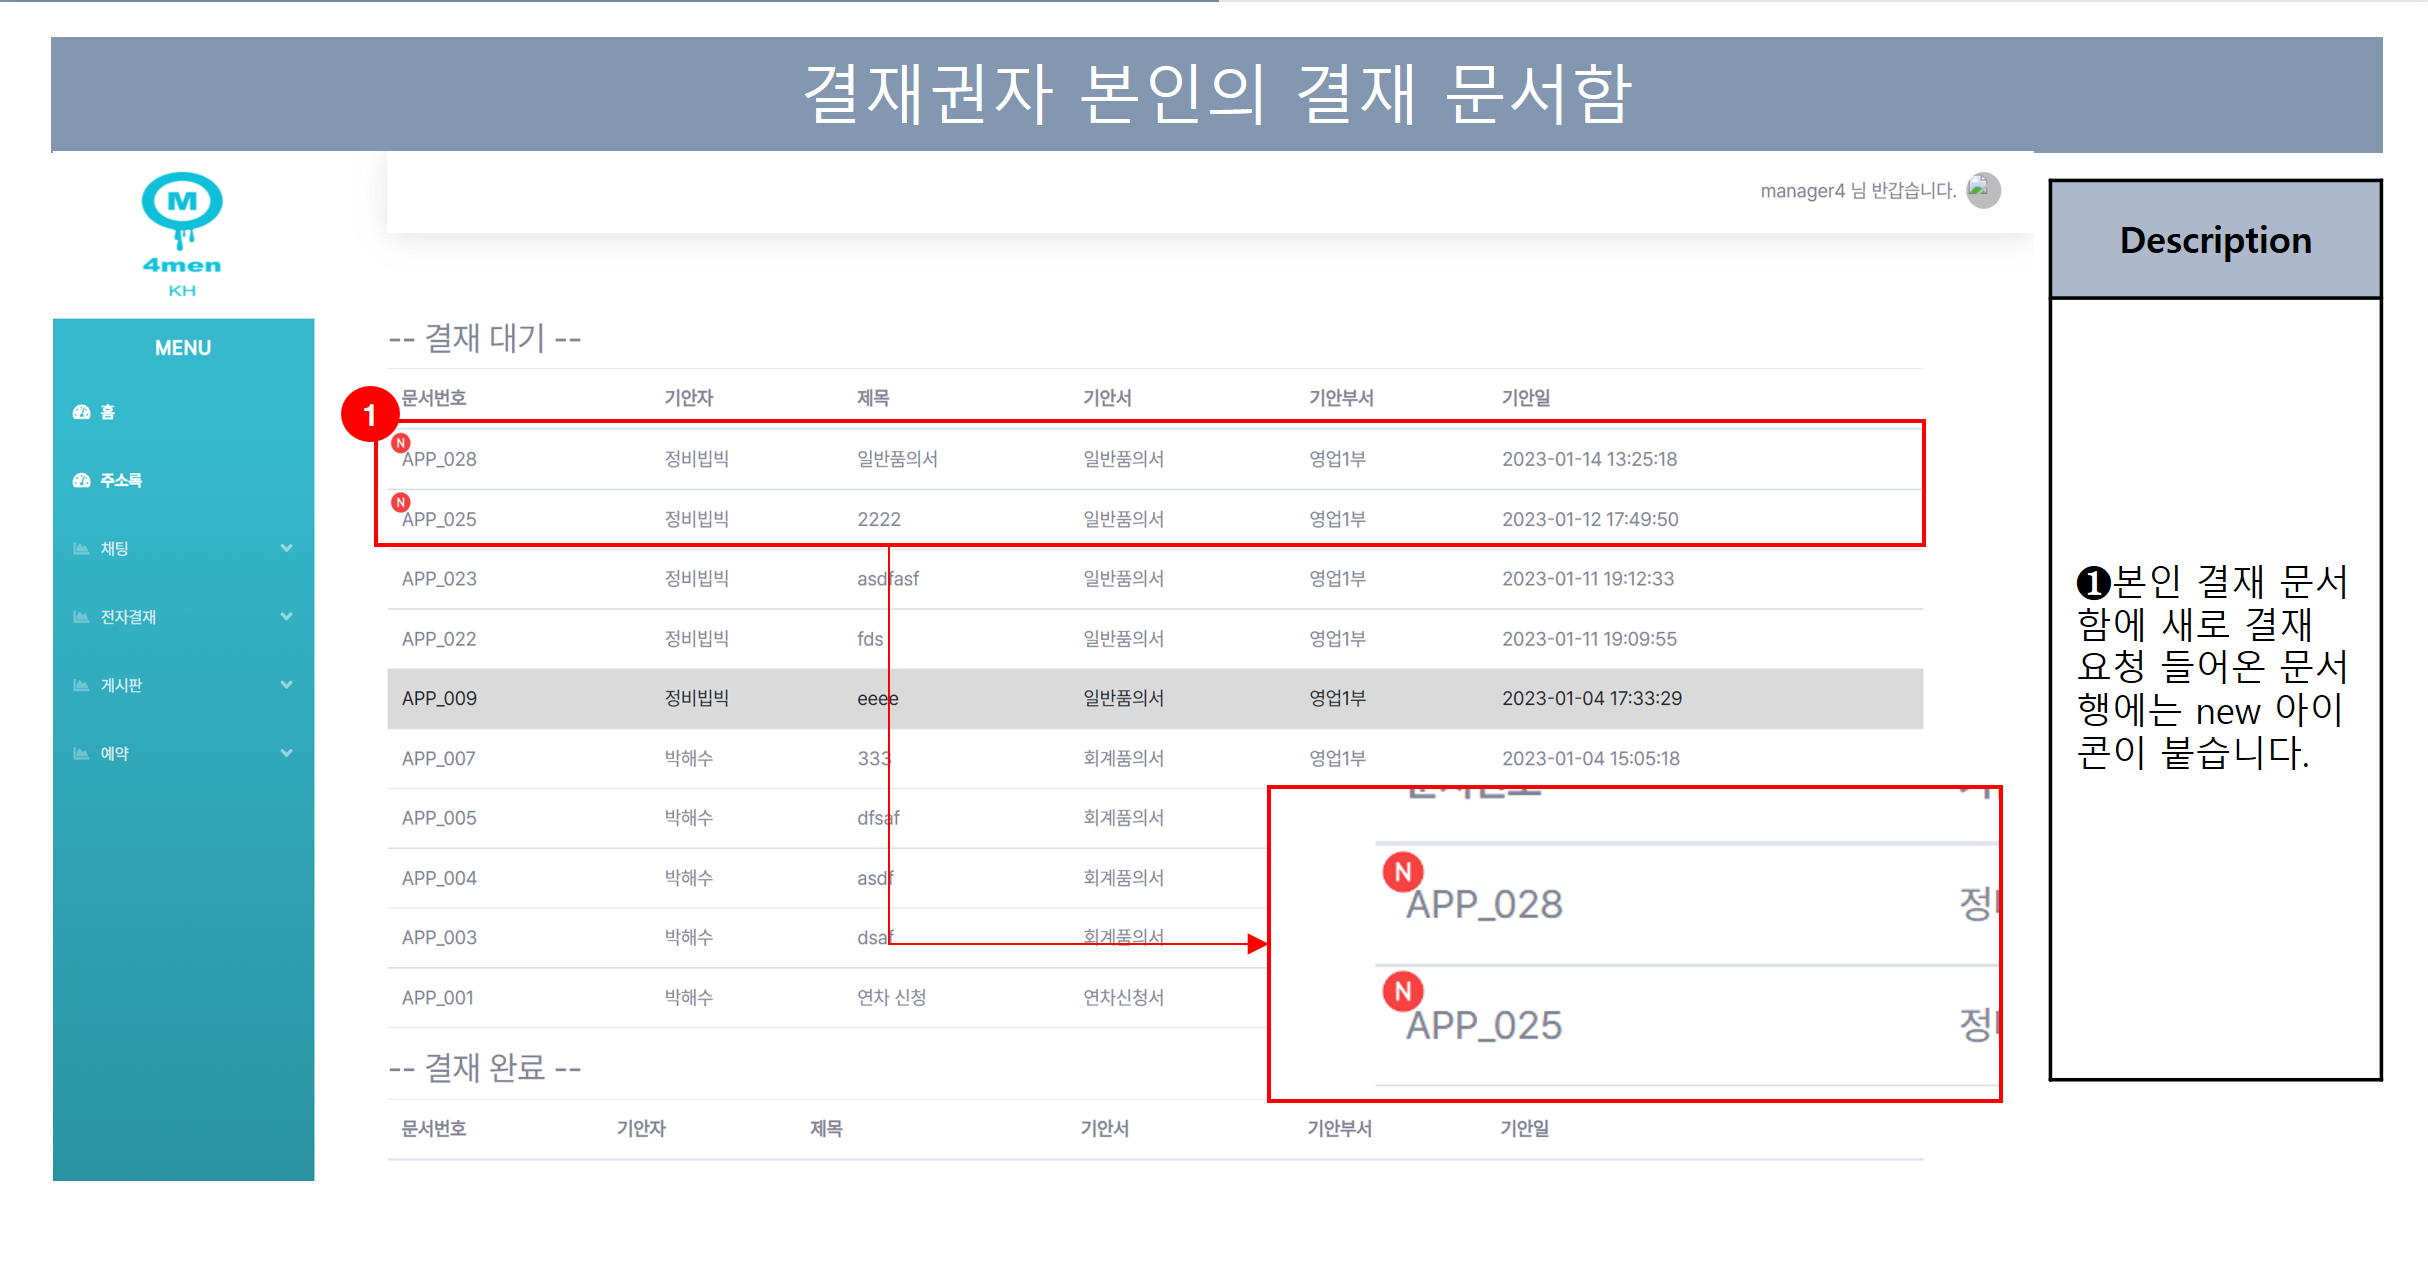This screenshot has width=2428, height=1282.
Task: Click the manager4 profile avatar
Action: pyautogui.click(x=1982, y=190)
